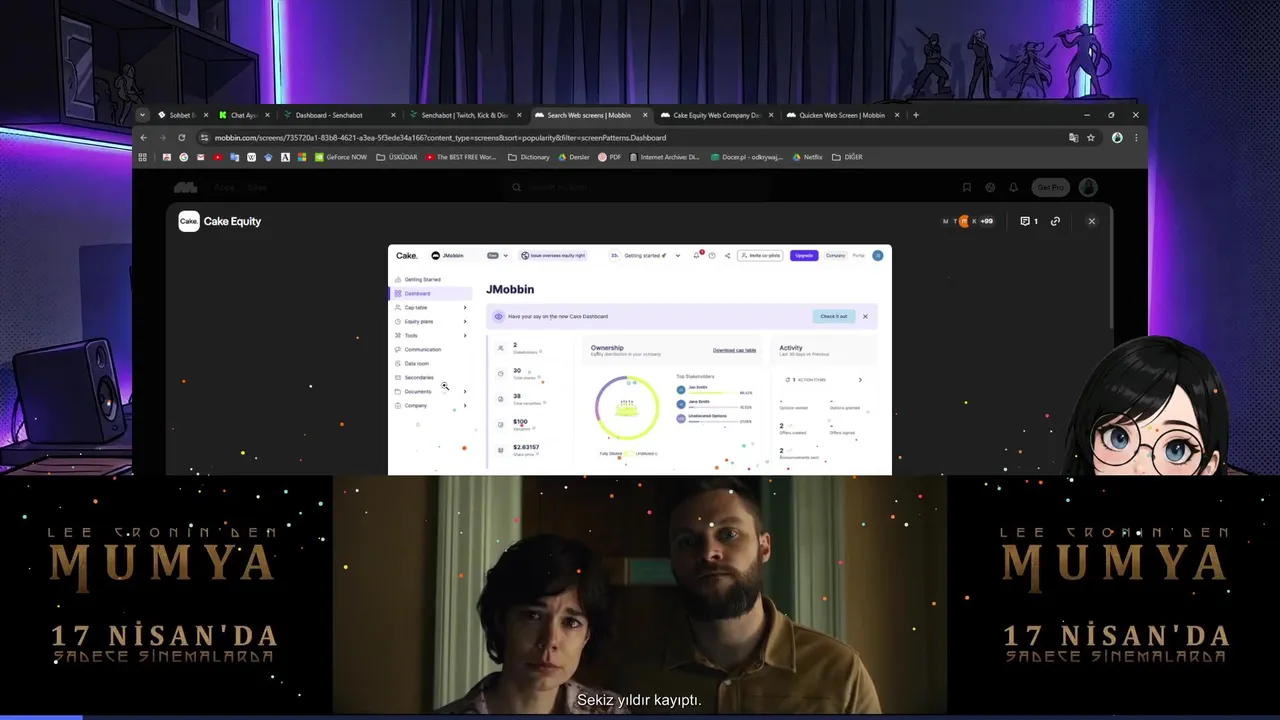Open the JMobbin company selector dropdown
Image resolution: width=1280 pixels, height=720 pixels.
pos(470,255)
